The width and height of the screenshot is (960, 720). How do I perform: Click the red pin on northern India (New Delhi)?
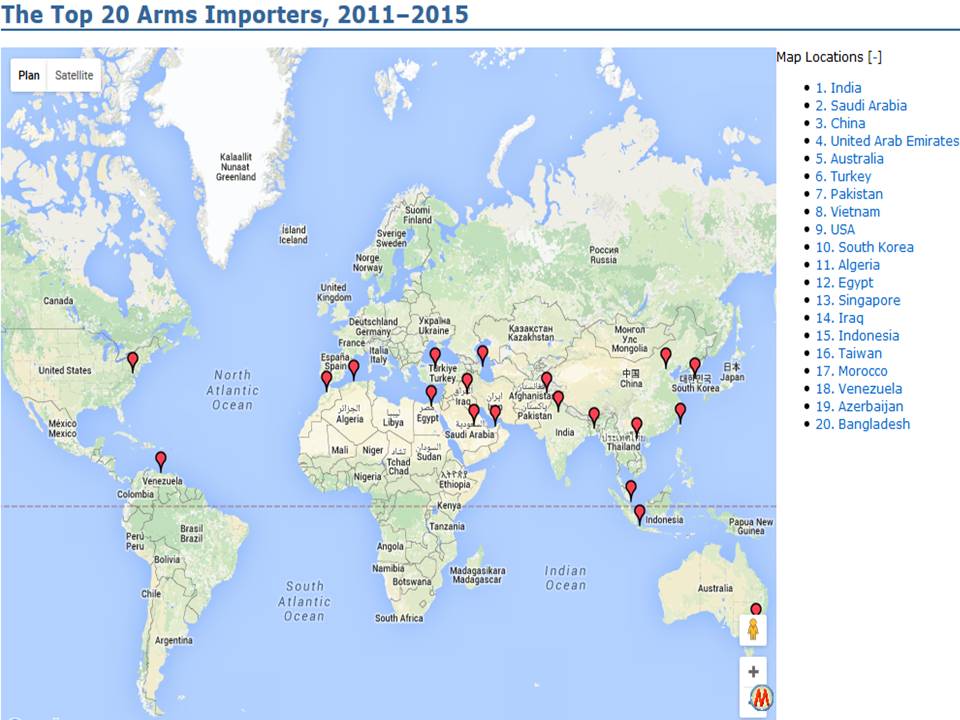pyautogui.click(x=558, y=400)
